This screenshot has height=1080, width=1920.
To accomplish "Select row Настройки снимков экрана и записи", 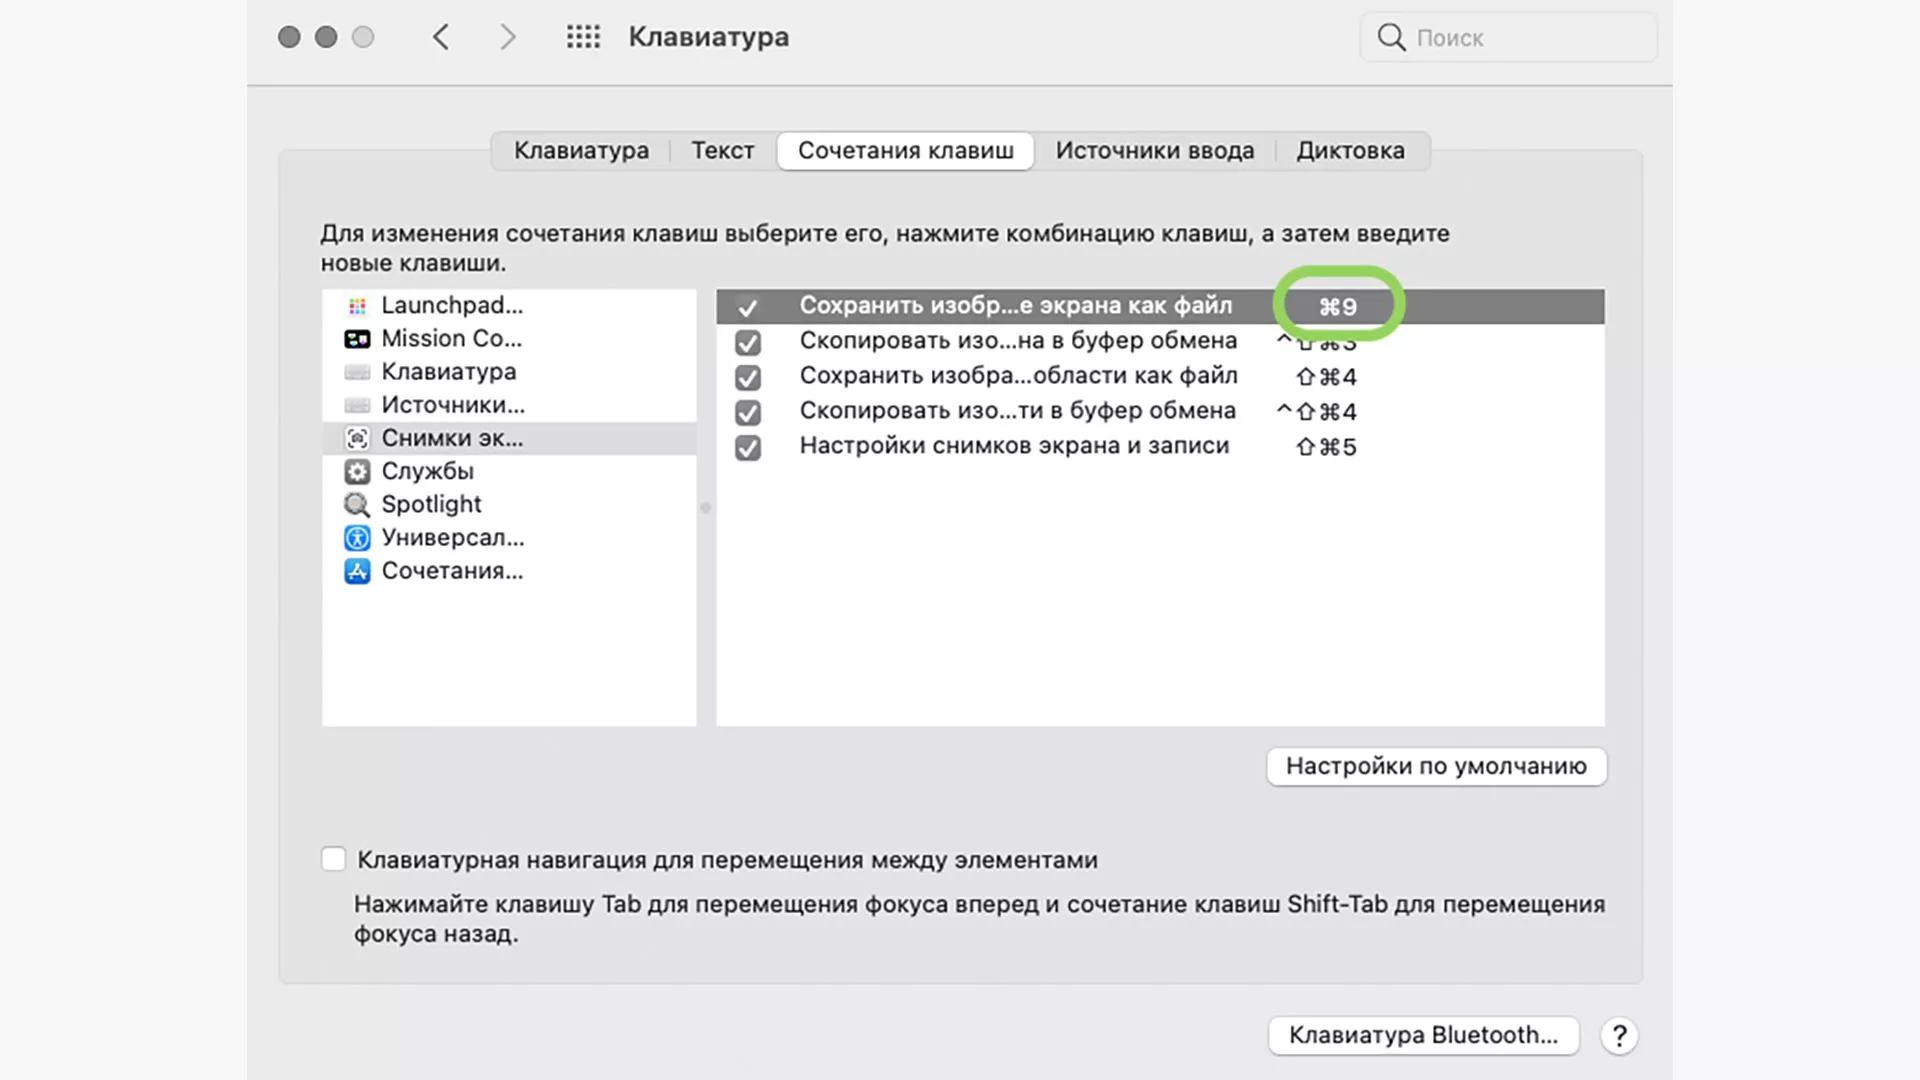I will tap(1160, 447).
